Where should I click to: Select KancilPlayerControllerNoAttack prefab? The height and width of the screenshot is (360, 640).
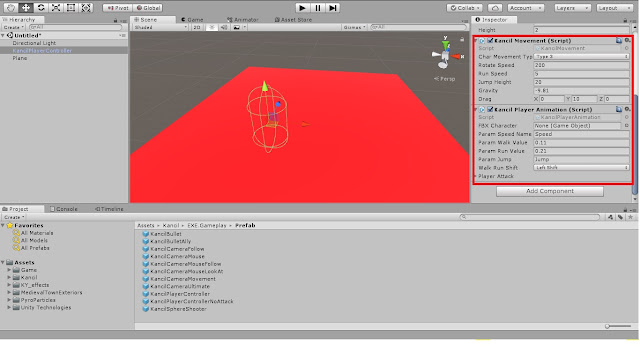coord(187,302)
